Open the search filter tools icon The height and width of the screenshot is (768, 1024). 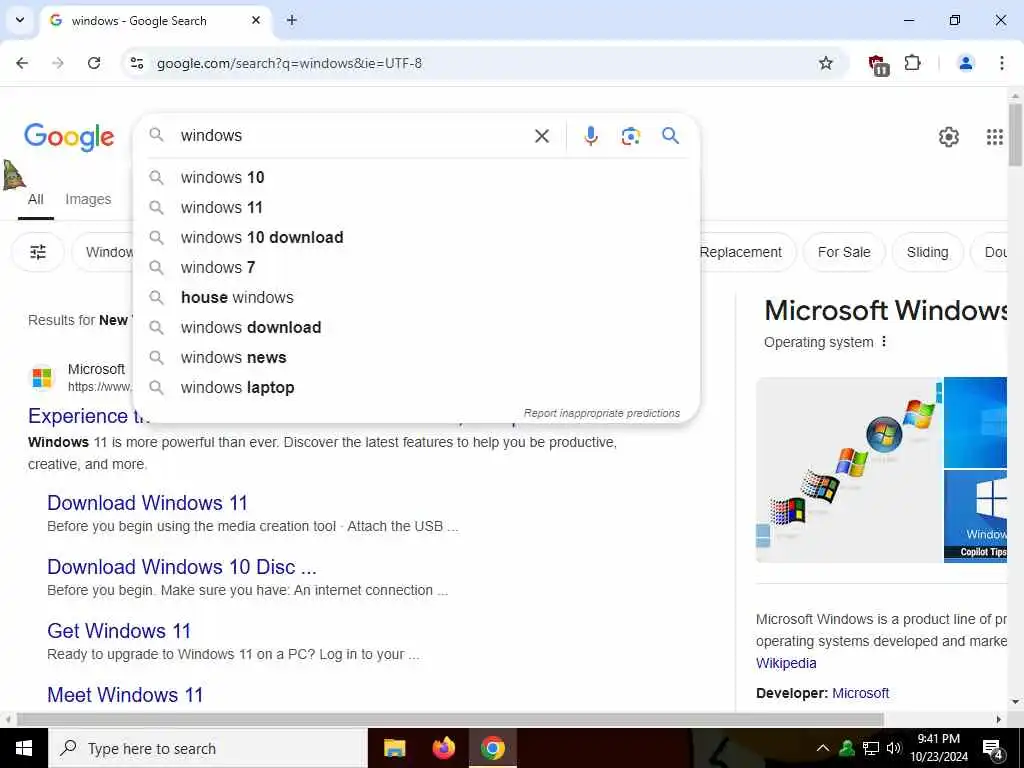tap(38, 252)
